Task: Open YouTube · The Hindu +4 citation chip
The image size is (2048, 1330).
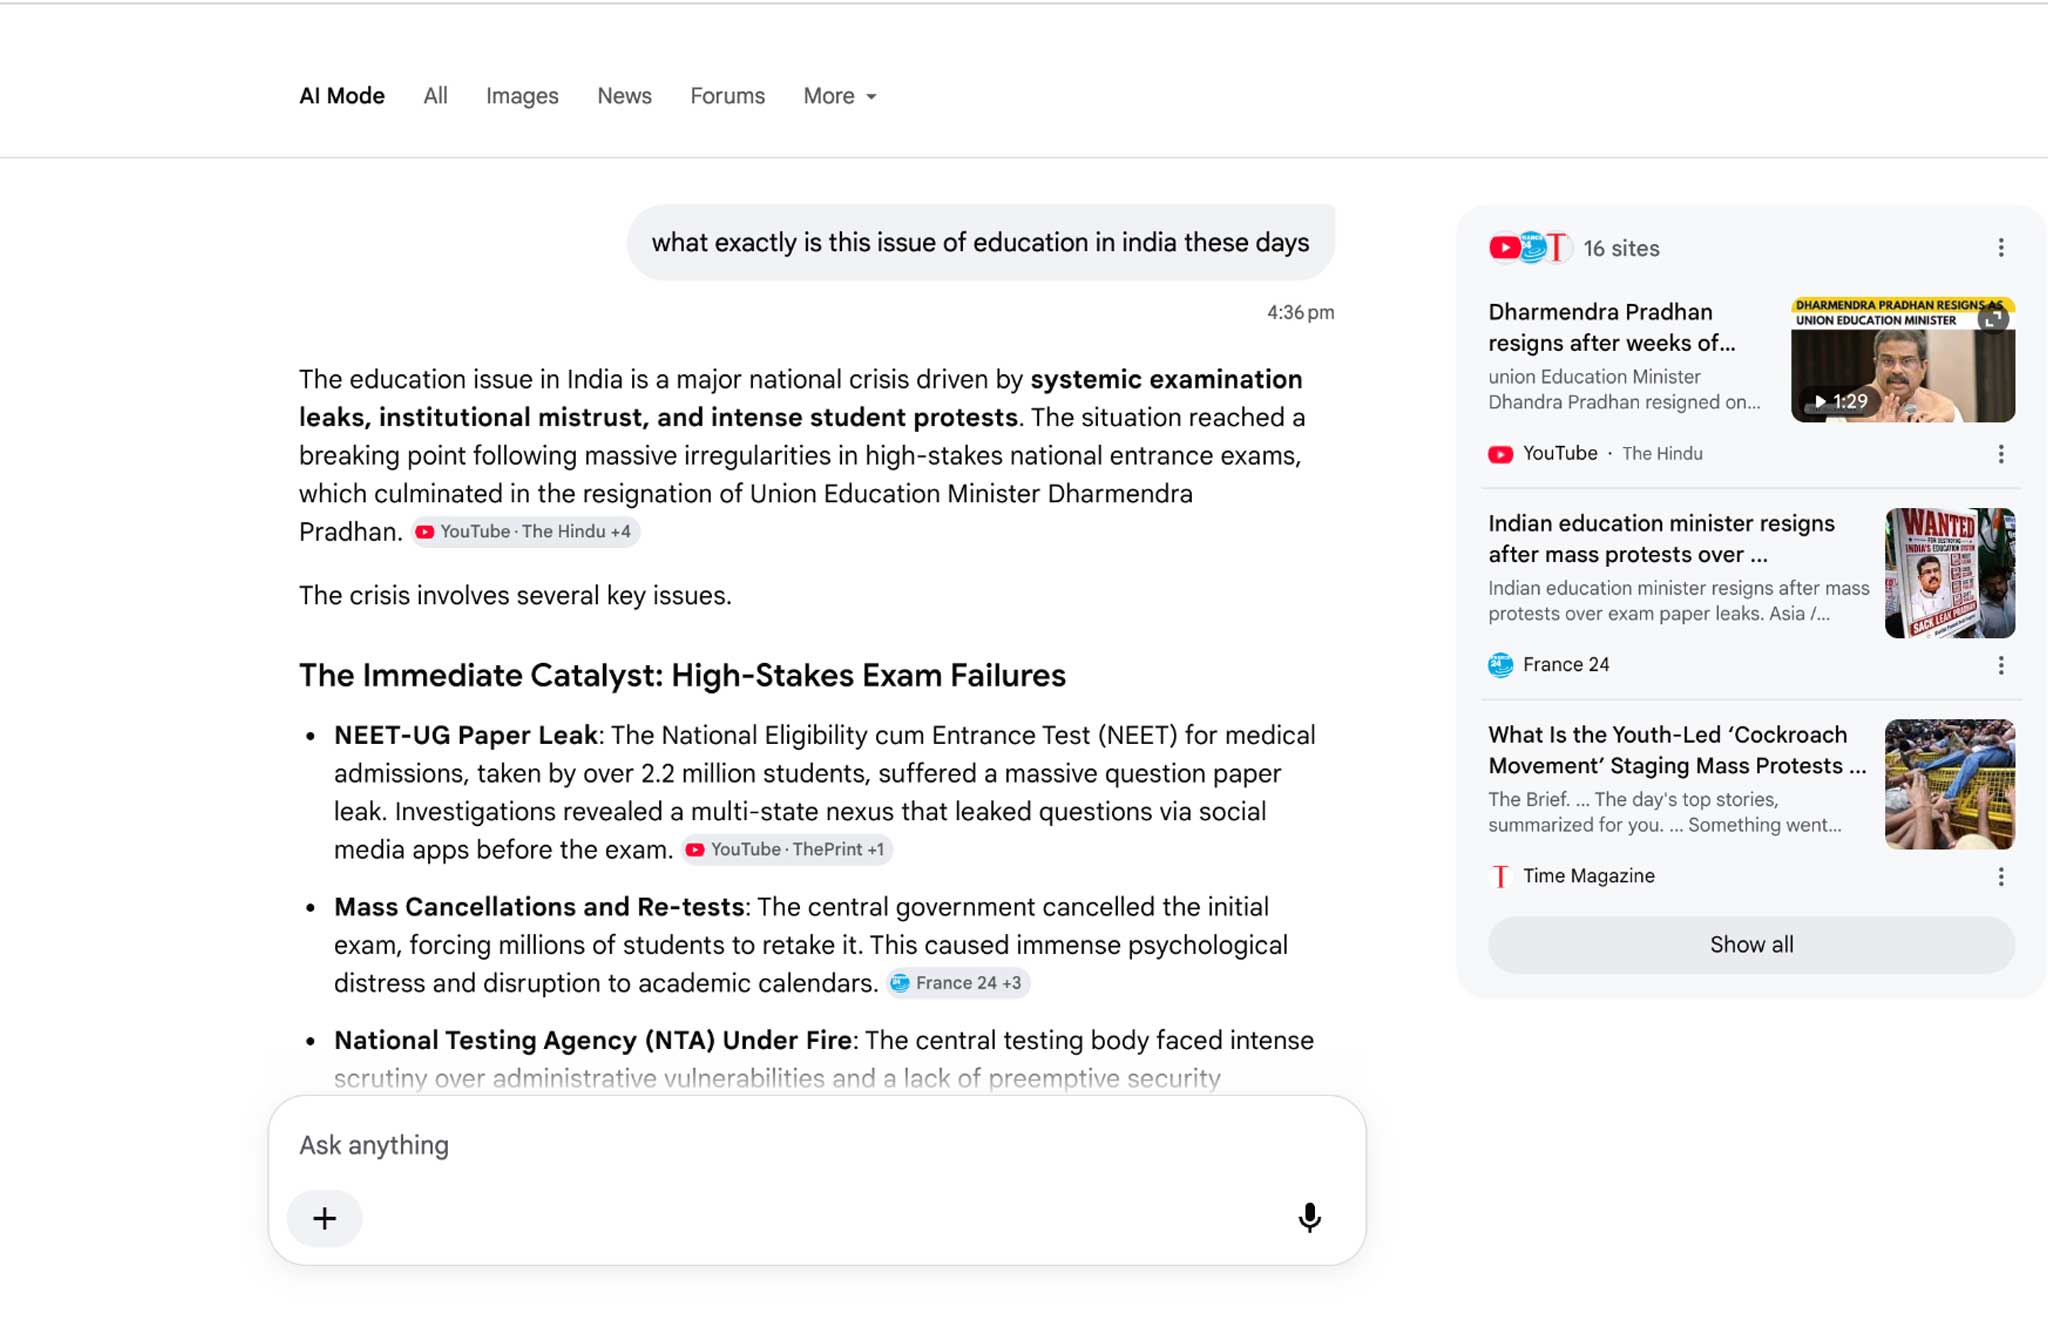Action: coord(526,532)
